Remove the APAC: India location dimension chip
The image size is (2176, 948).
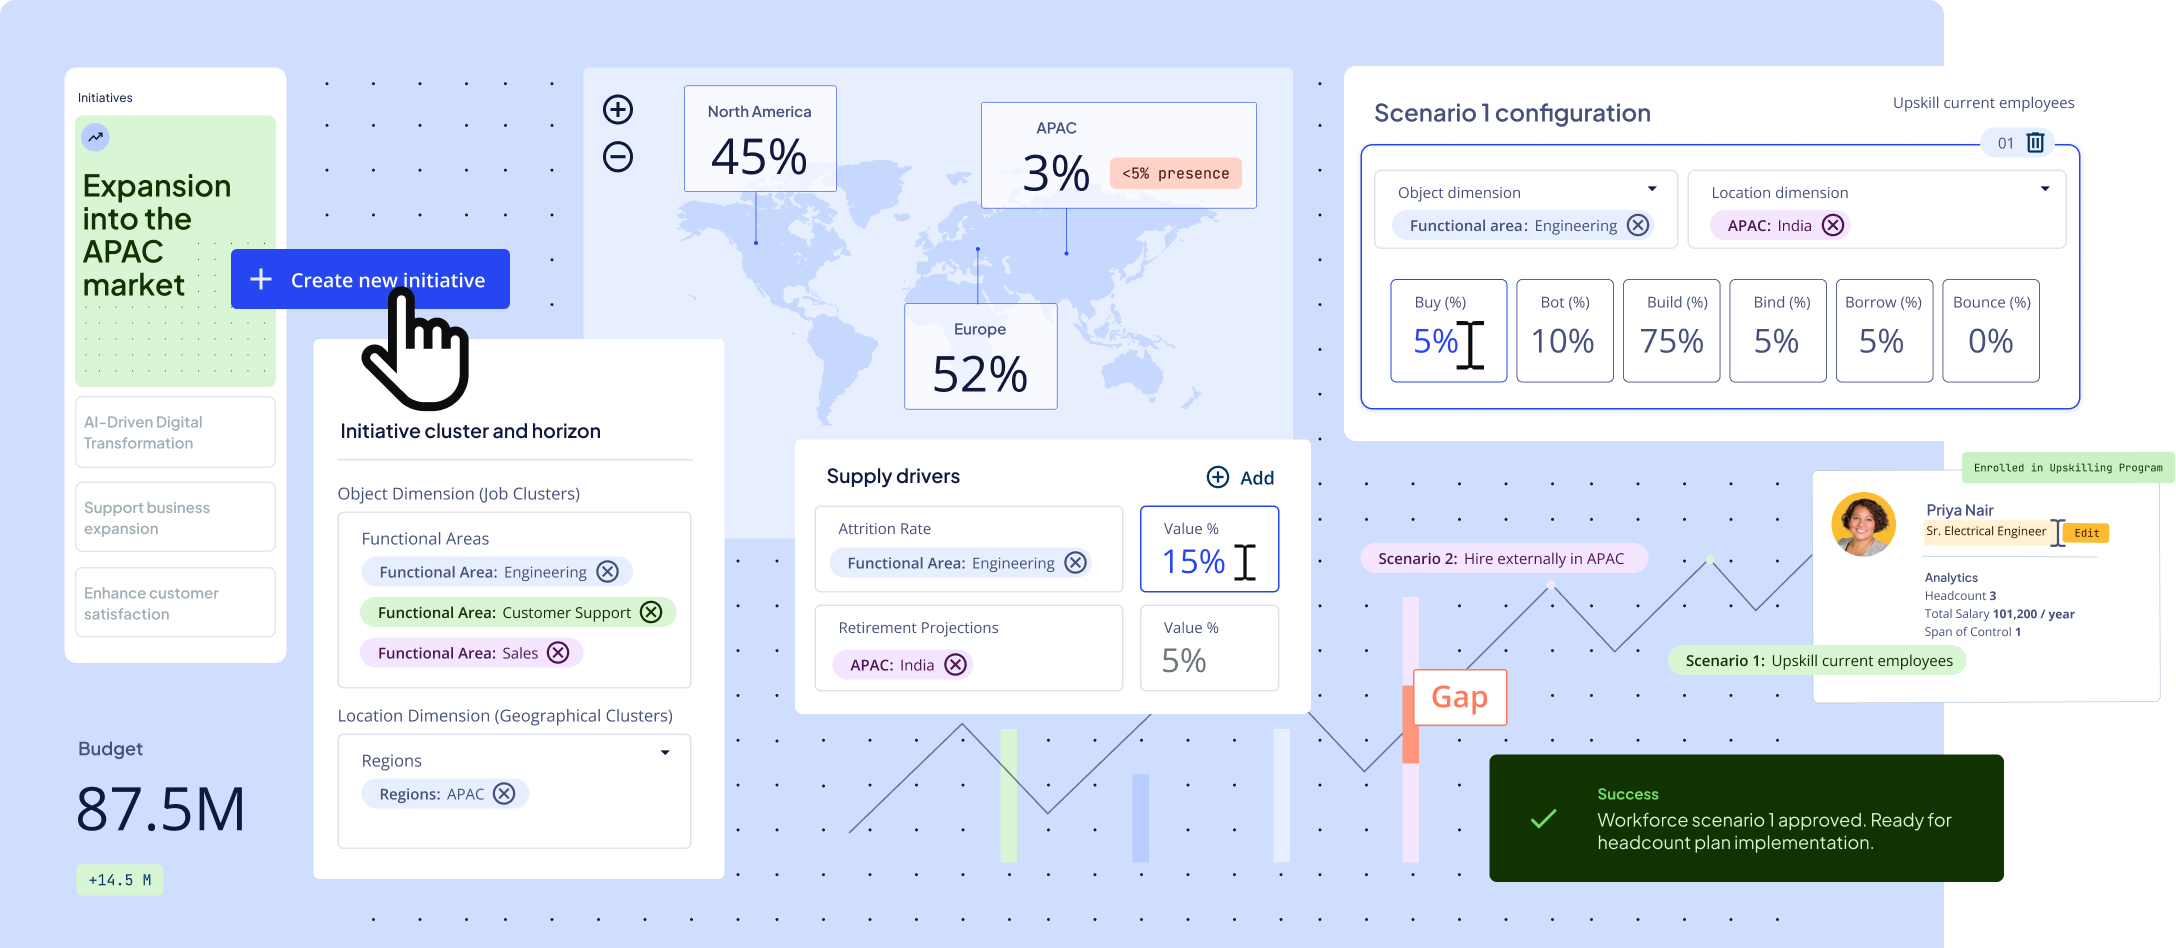(x=1833, y=225)
